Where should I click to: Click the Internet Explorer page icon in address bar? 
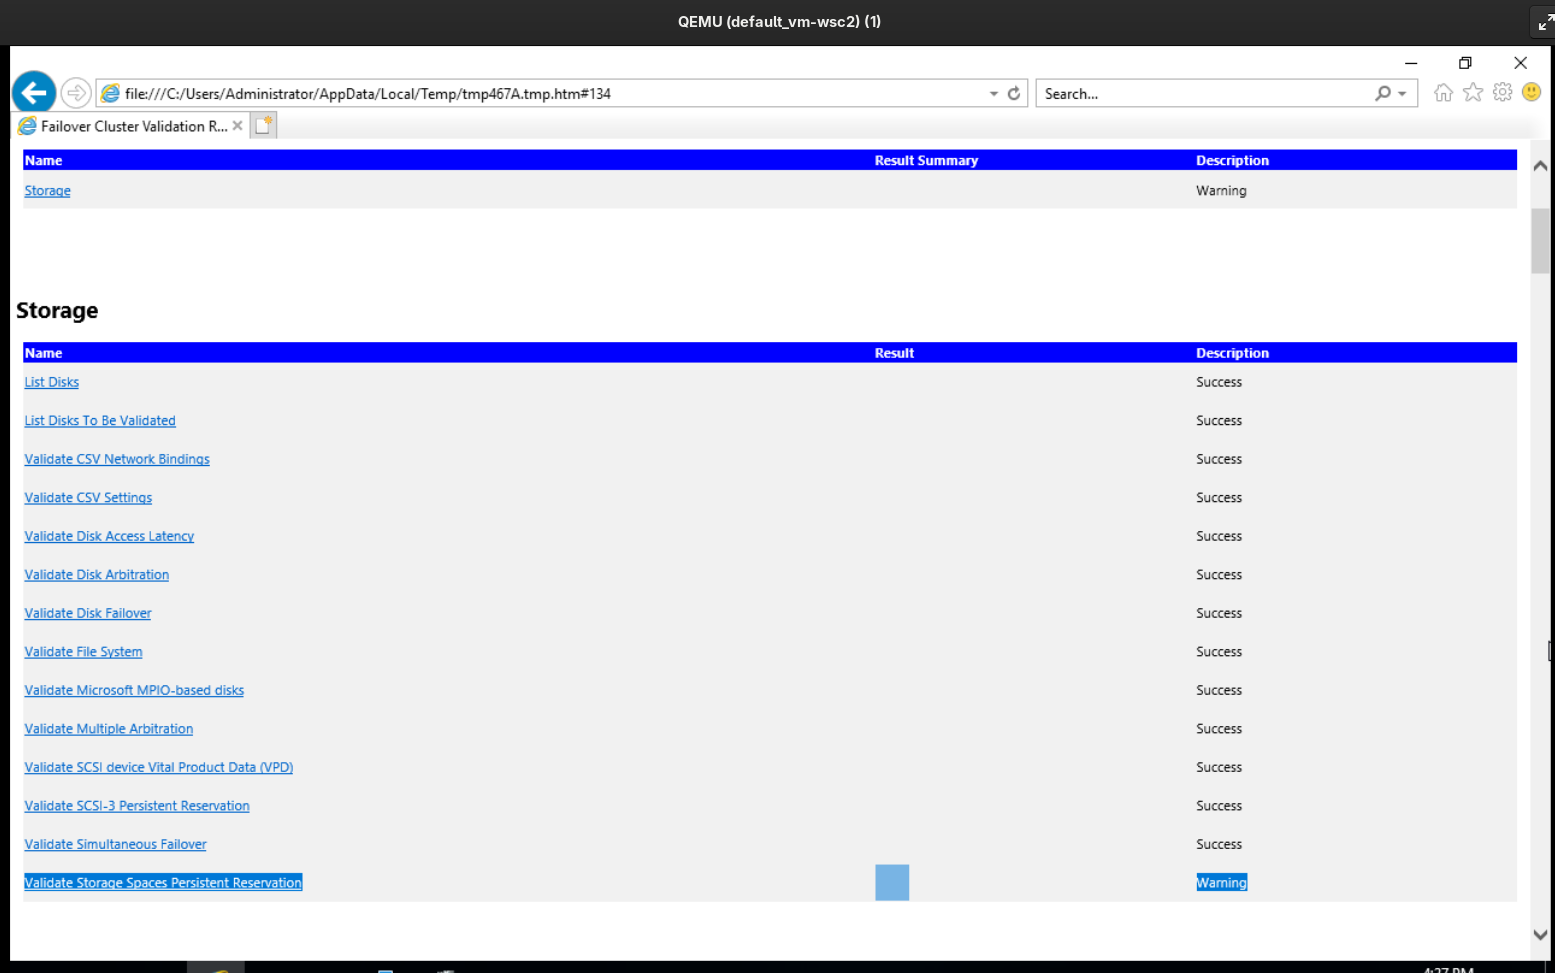[110, 93]
